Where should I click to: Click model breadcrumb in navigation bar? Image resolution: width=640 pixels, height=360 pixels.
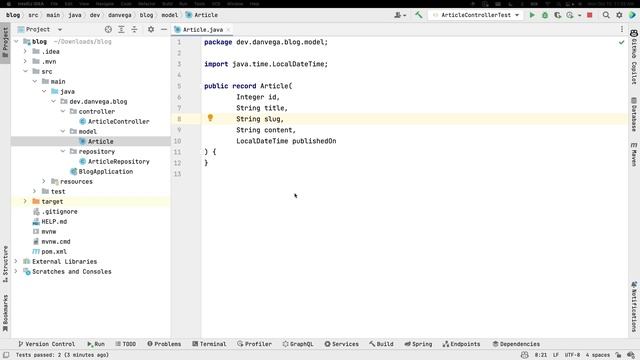[169, 15]
